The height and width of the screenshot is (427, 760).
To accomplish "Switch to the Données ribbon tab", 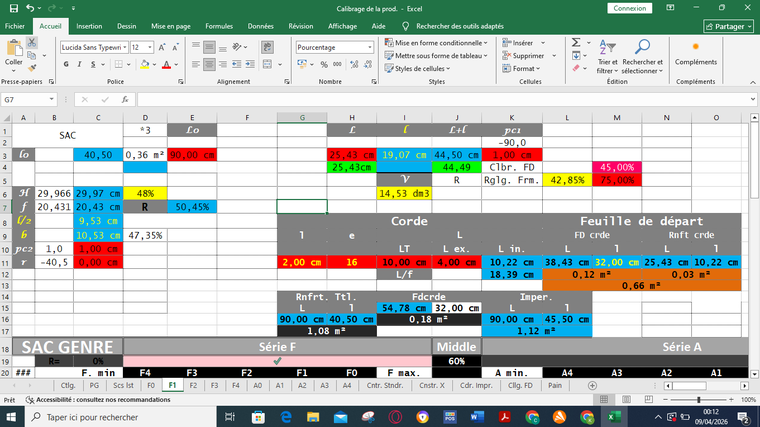I will pos(261,26).
